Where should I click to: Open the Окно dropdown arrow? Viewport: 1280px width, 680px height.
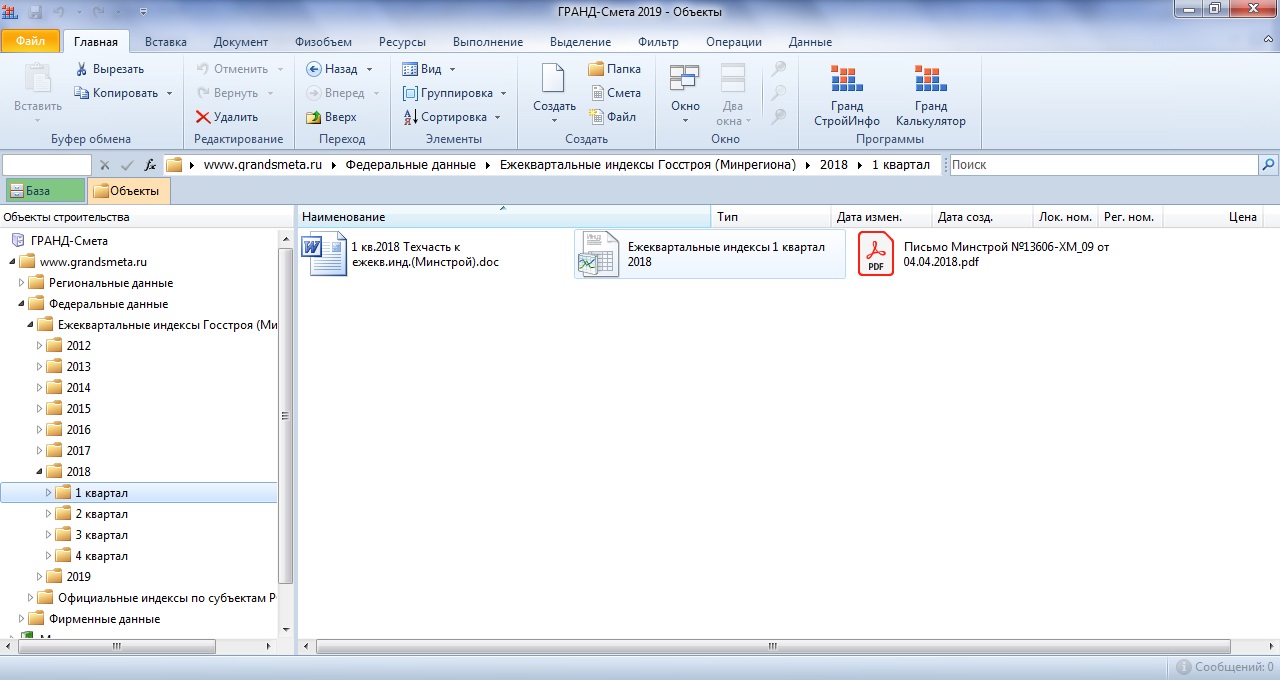pos(685,121)
